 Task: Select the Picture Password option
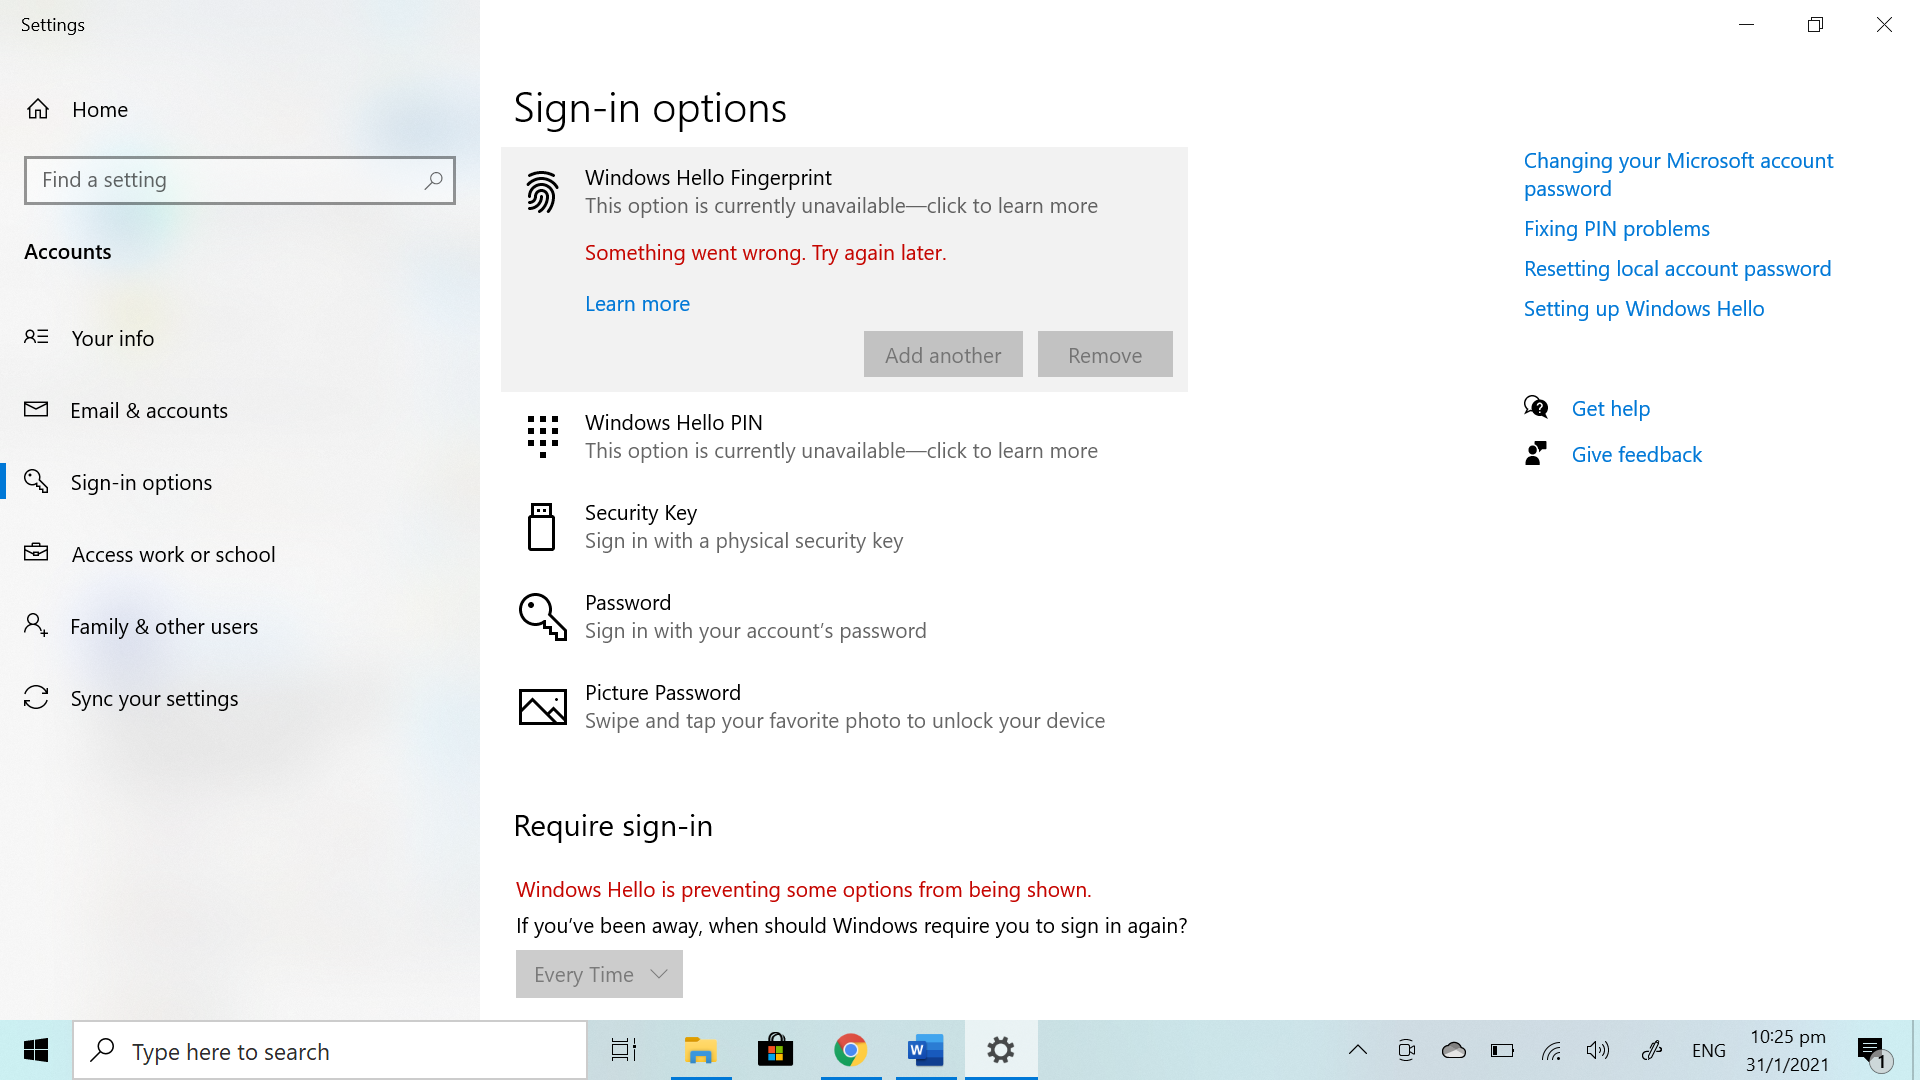[x=844, y=706]
